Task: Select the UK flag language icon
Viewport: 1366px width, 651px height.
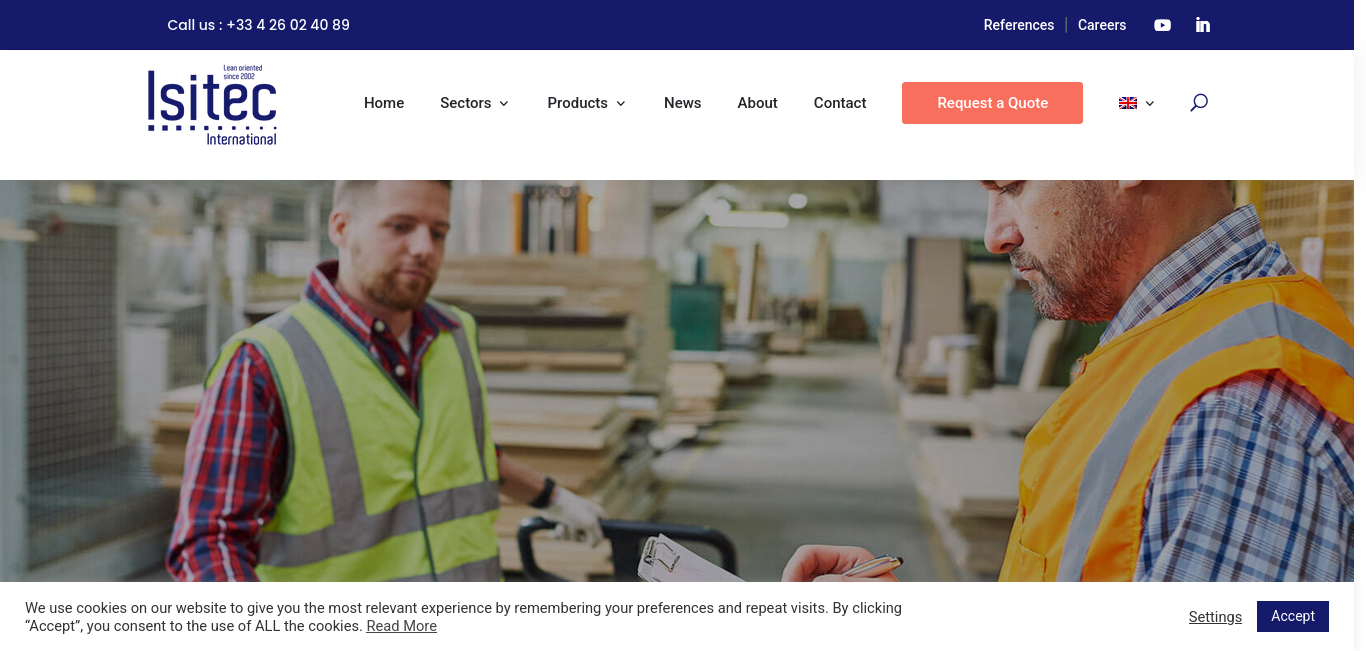Action: 1128,103
